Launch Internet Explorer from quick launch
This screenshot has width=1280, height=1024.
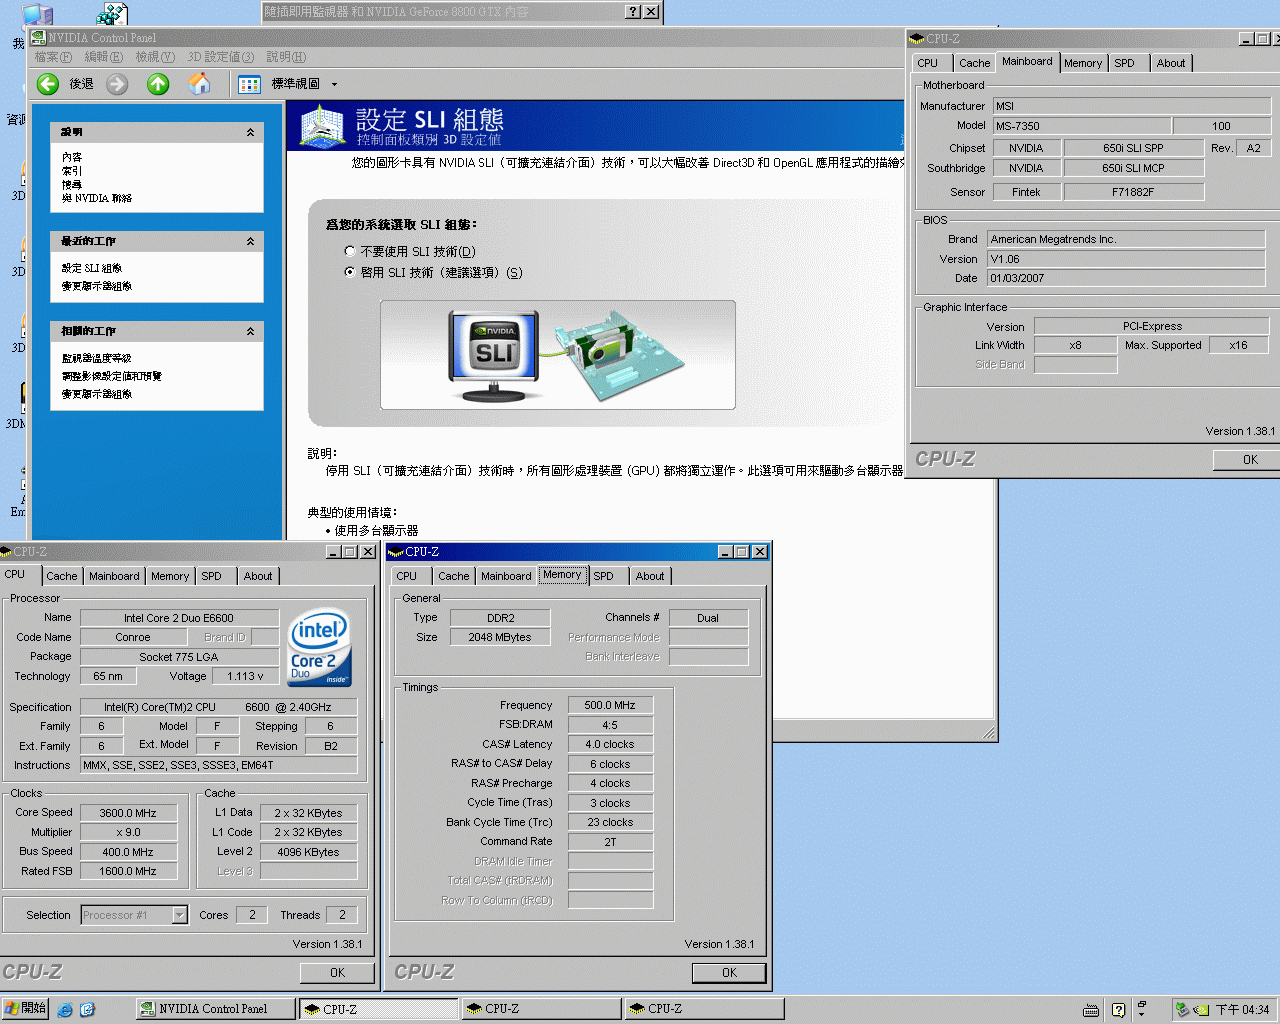pyautogui.click(x=65, y=1010)
